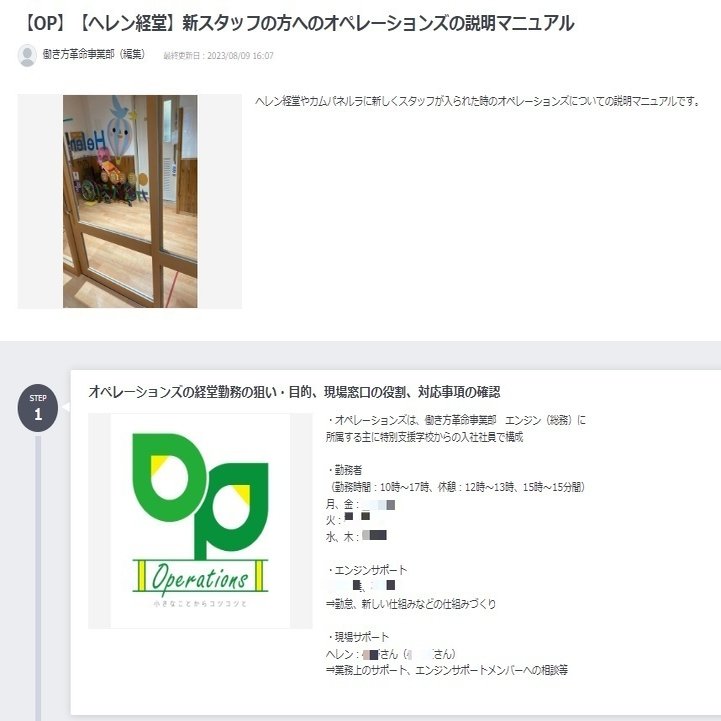This screenshot has width=721, height=721.
Task: Click the 月、金 schedule line
Action: [x=360, y=504]
